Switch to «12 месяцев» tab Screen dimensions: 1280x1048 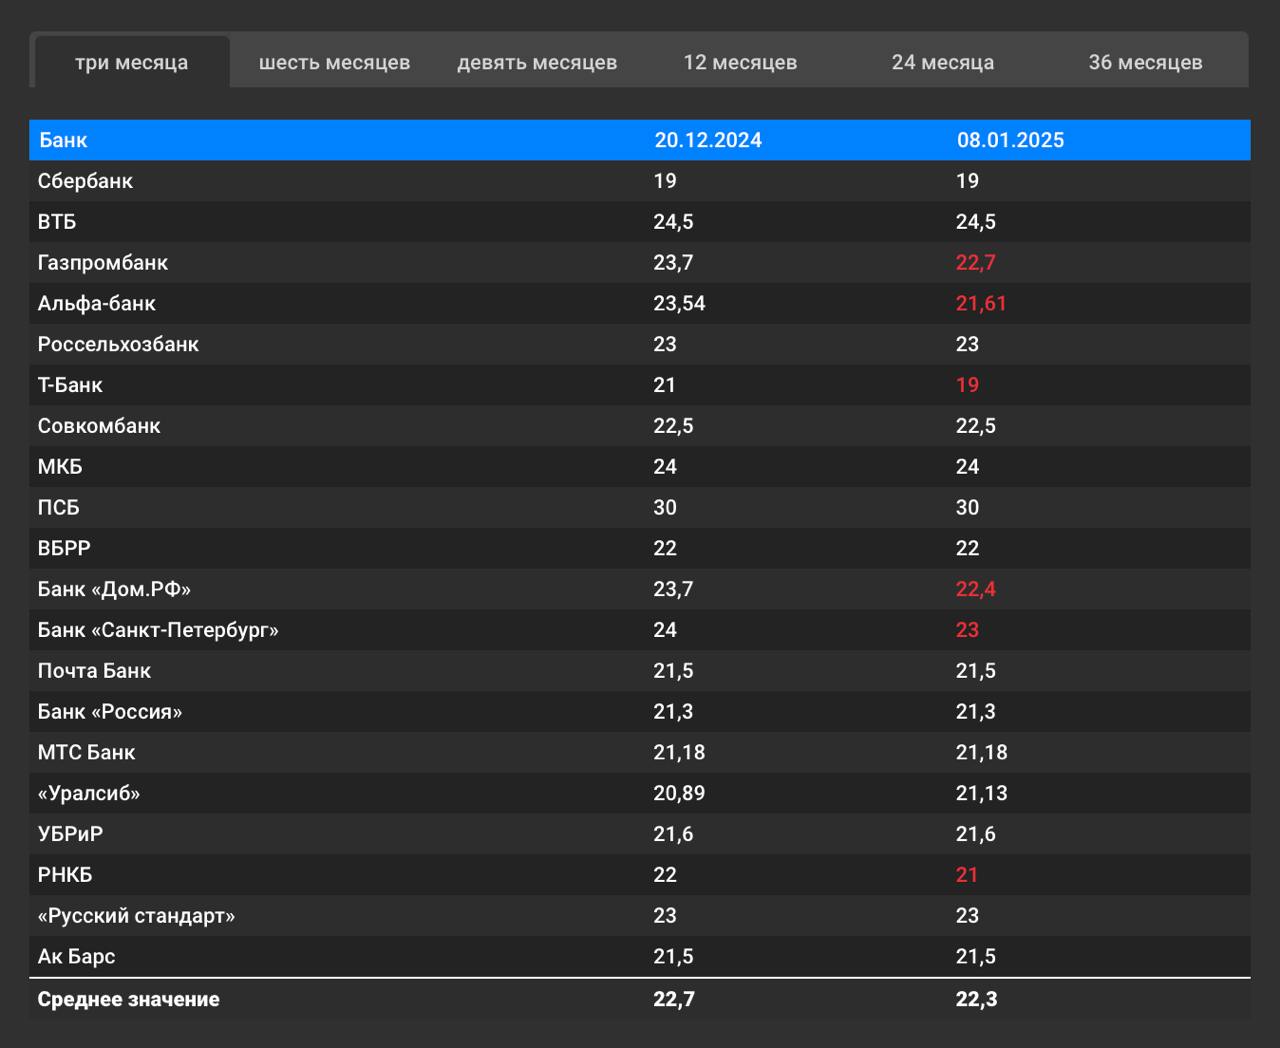[740, 62]
